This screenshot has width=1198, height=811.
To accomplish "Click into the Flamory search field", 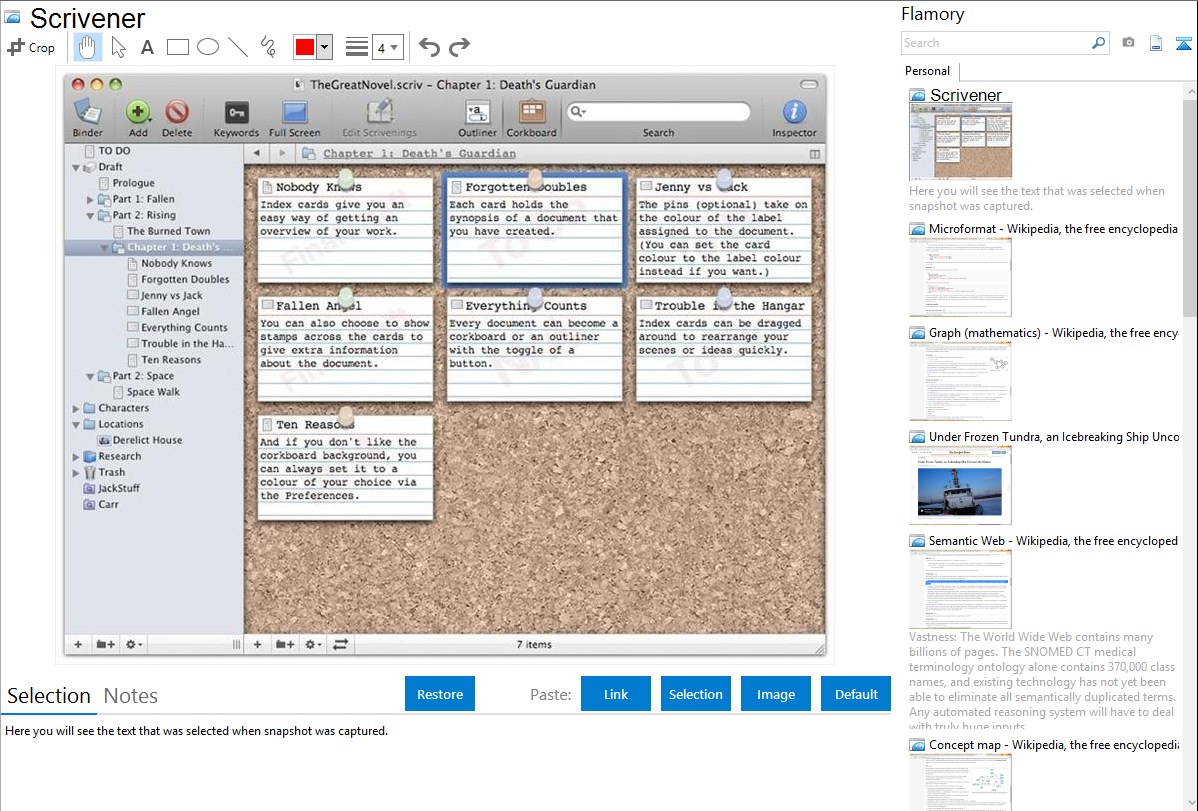I will [x=996, y=43].
